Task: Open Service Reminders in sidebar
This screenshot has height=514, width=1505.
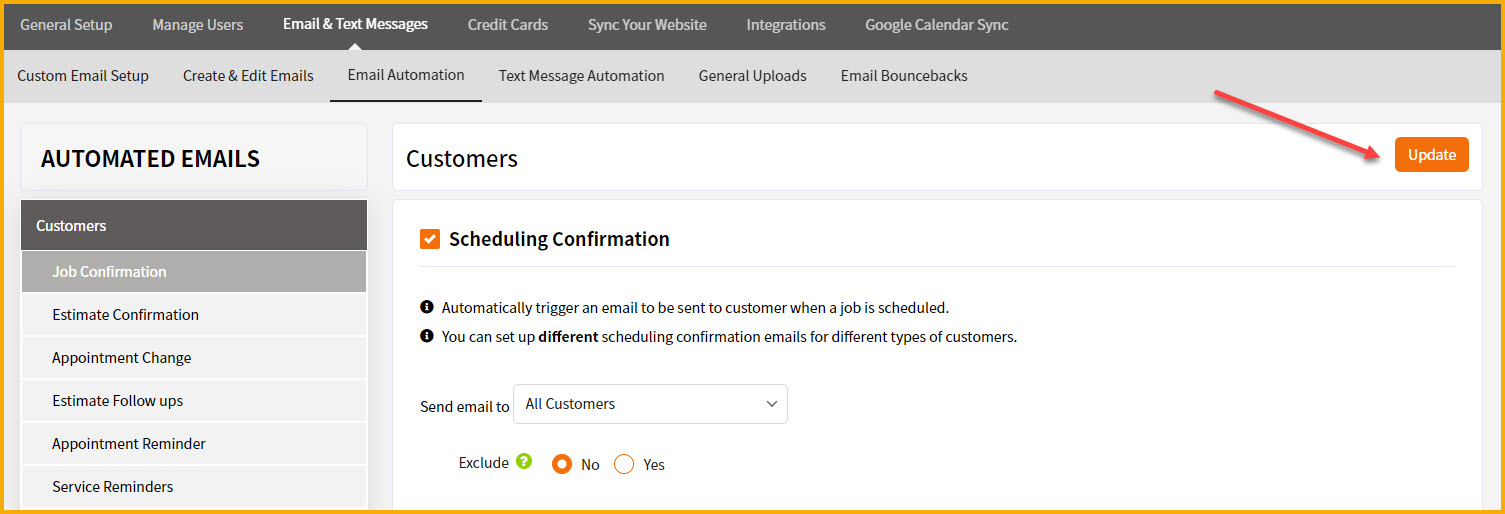Action: (x=194, y=487)
